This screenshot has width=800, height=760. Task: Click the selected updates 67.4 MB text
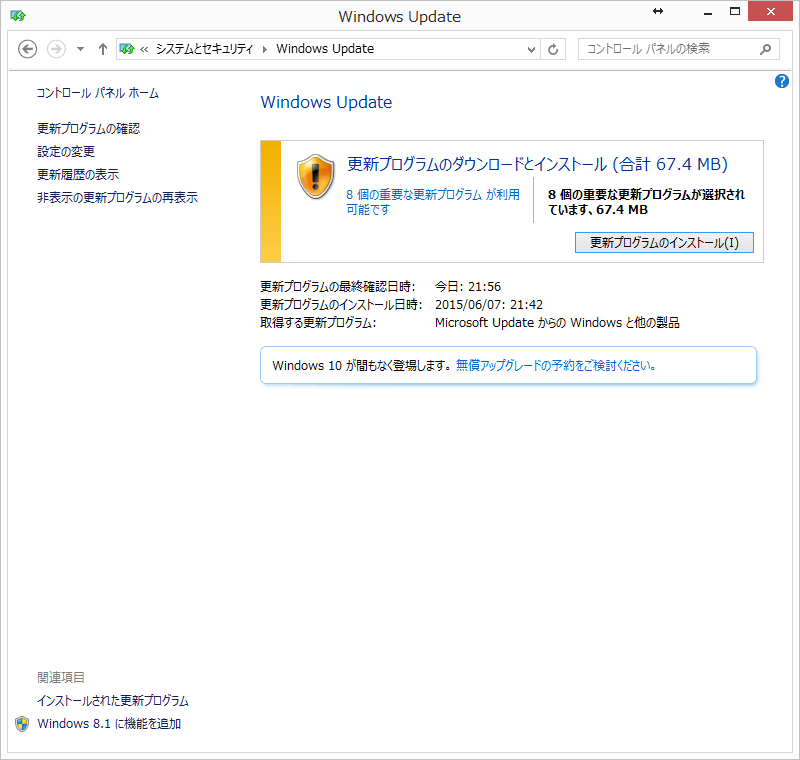(x=646, y=202)
